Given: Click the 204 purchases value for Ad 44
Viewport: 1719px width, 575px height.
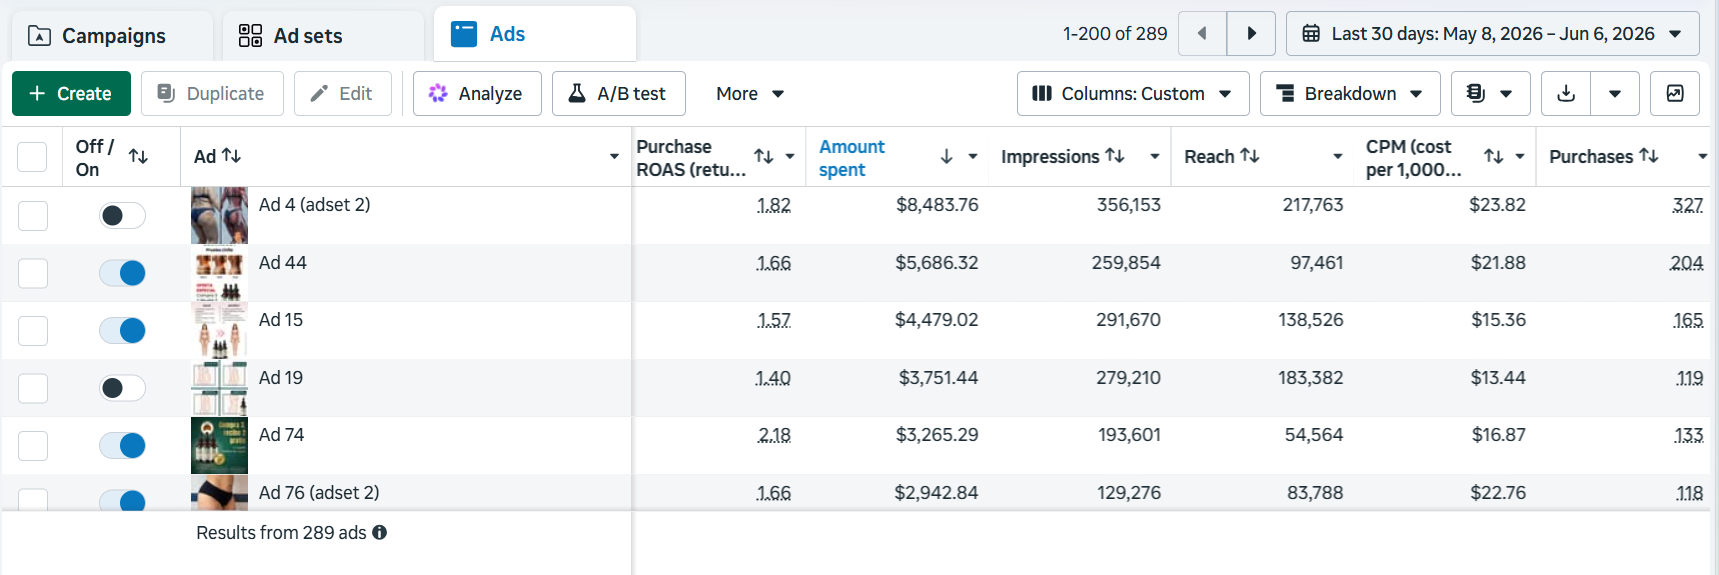Looking at the screenshot, I should click(1687, 263).
